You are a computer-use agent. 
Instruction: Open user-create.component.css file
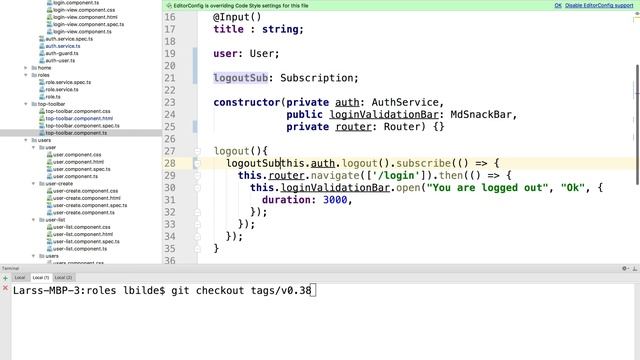pos(82,191)
